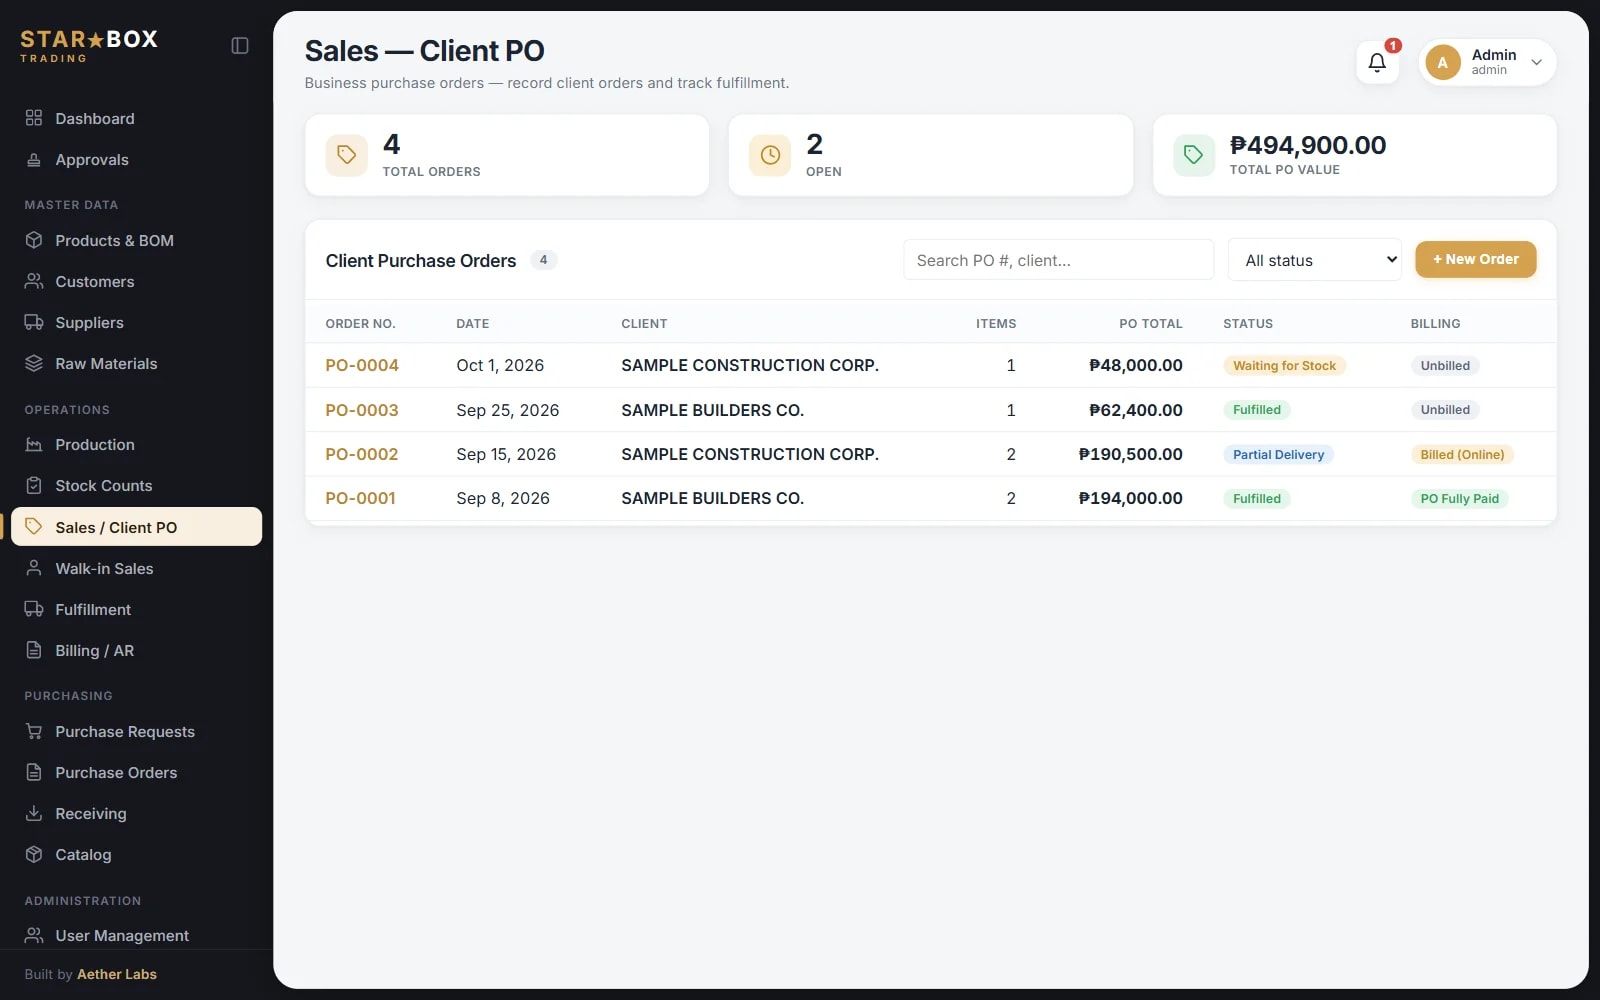This screenshot has width=1600, height=1000.
Task: Open the Sales / Client PO page
Action: tap(137, 527)
